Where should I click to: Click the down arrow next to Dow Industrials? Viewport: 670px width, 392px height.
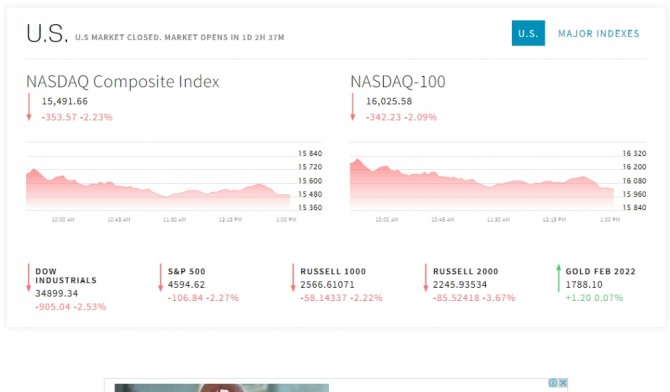pos(29,277)
